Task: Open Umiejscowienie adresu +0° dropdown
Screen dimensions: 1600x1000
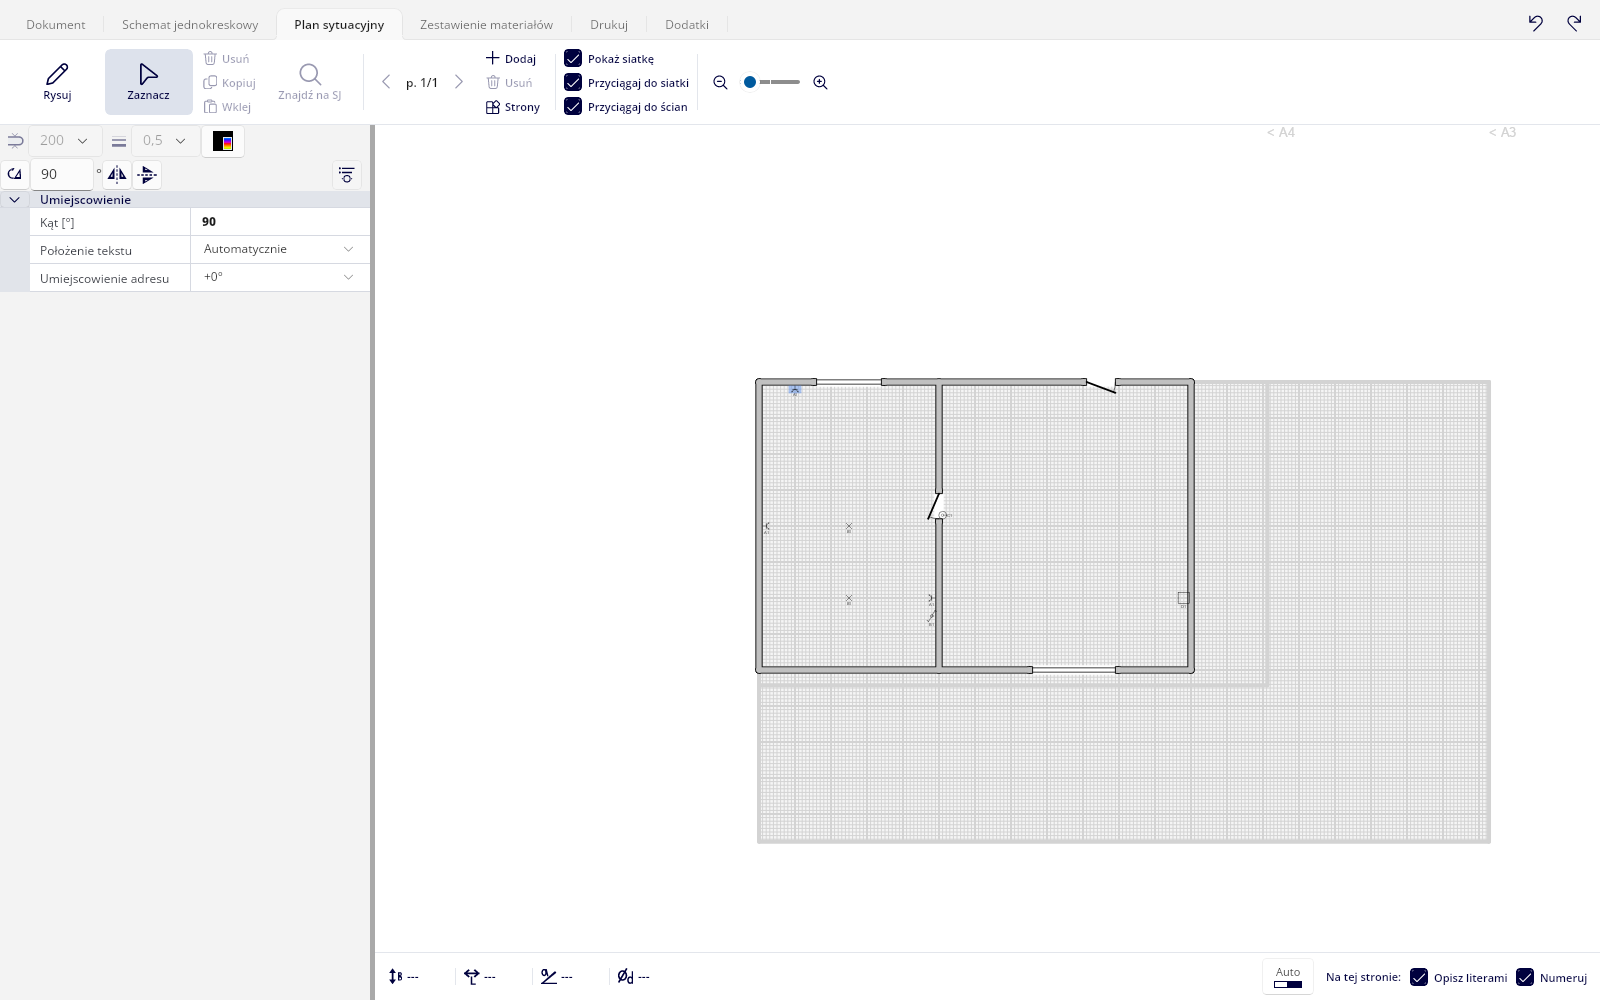Action: [x=280, y=277]
